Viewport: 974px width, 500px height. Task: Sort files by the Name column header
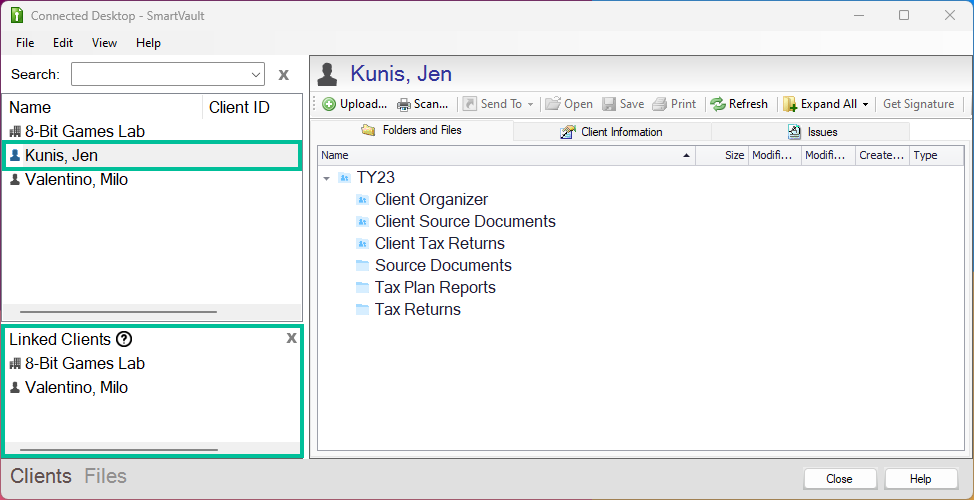coord(506,155)
